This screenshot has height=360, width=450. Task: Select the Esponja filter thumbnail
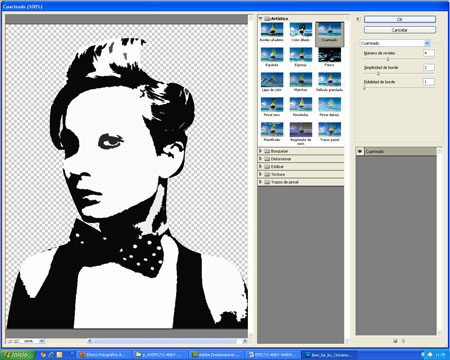pyautogui.click(x=301, y=55)
